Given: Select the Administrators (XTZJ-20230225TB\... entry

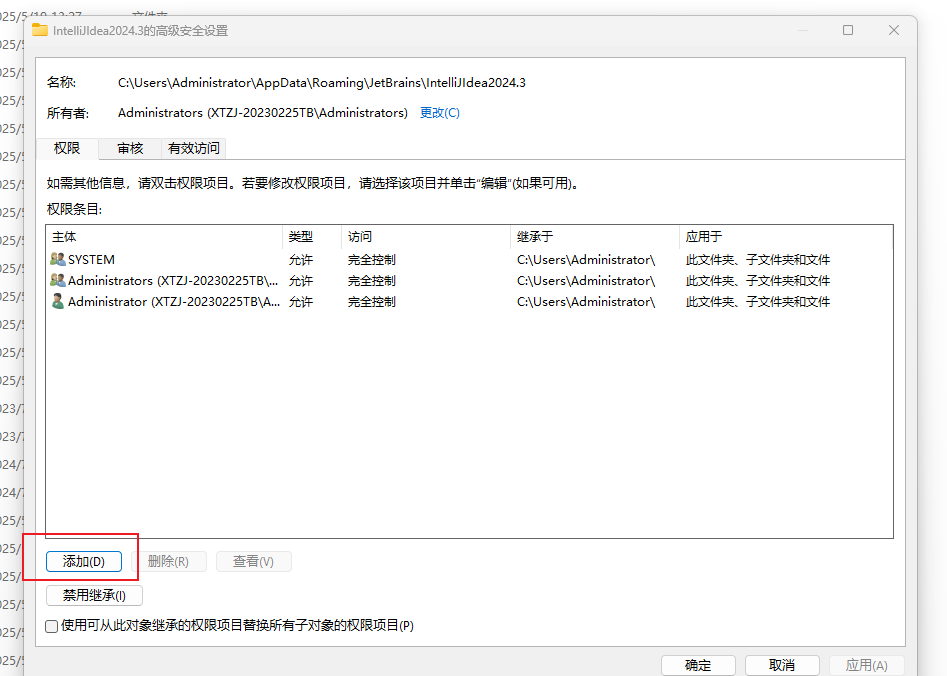Looking at the screenshot, I should 469,281.
